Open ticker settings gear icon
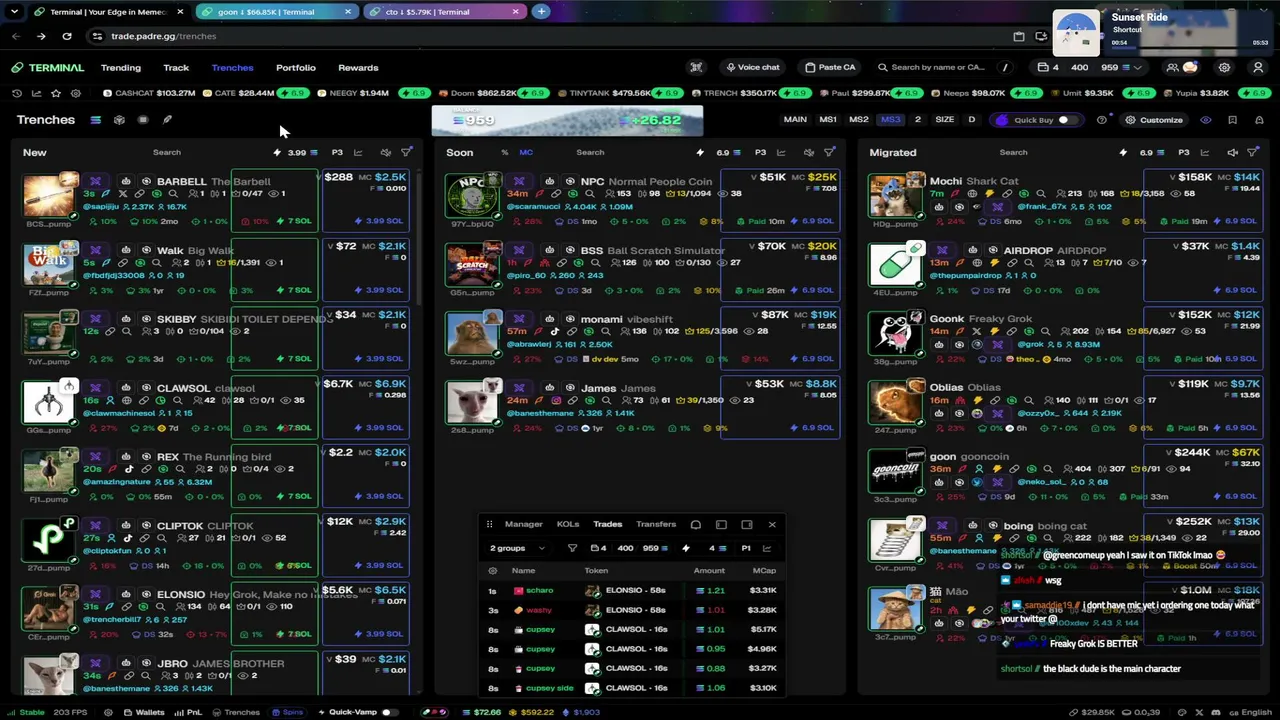The image size is (1280, 720). [x=75, y=93]
